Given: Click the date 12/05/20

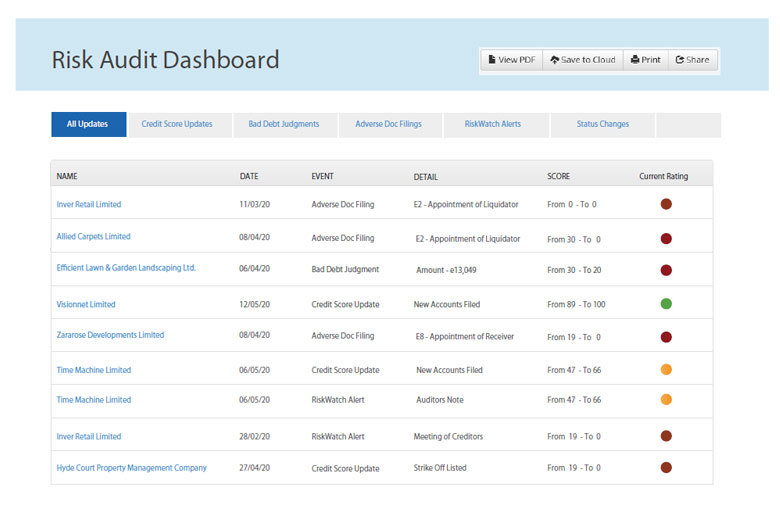Looking at the screenshot, I should [255, 304].
